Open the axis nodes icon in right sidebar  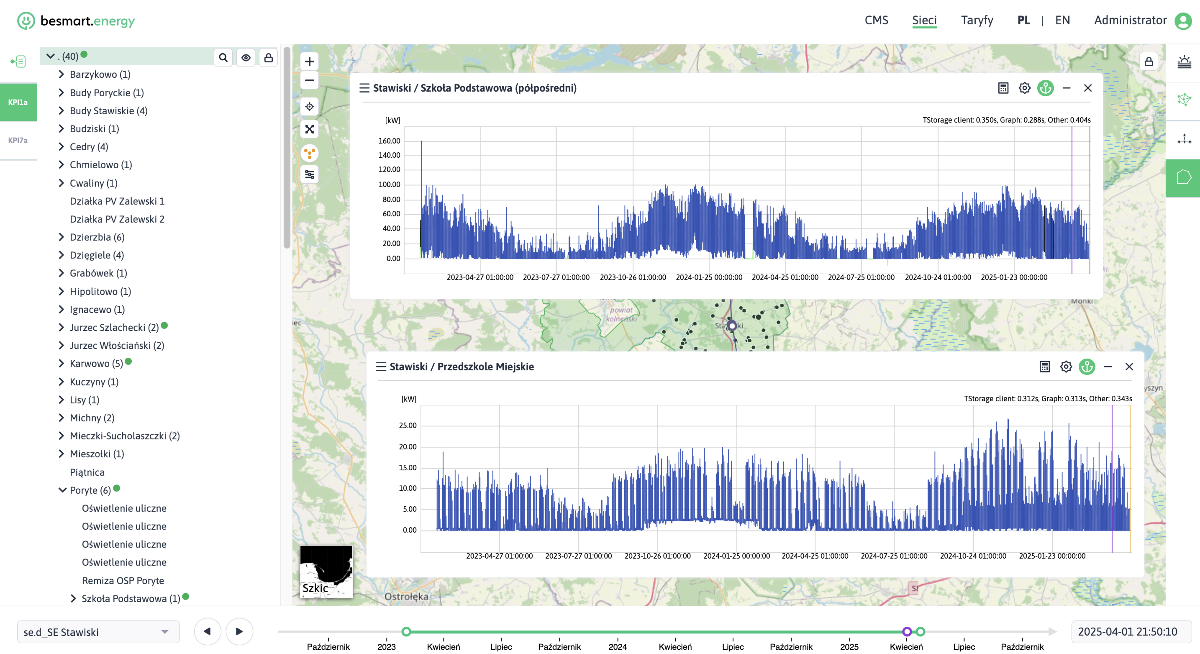coord(1185,138)
